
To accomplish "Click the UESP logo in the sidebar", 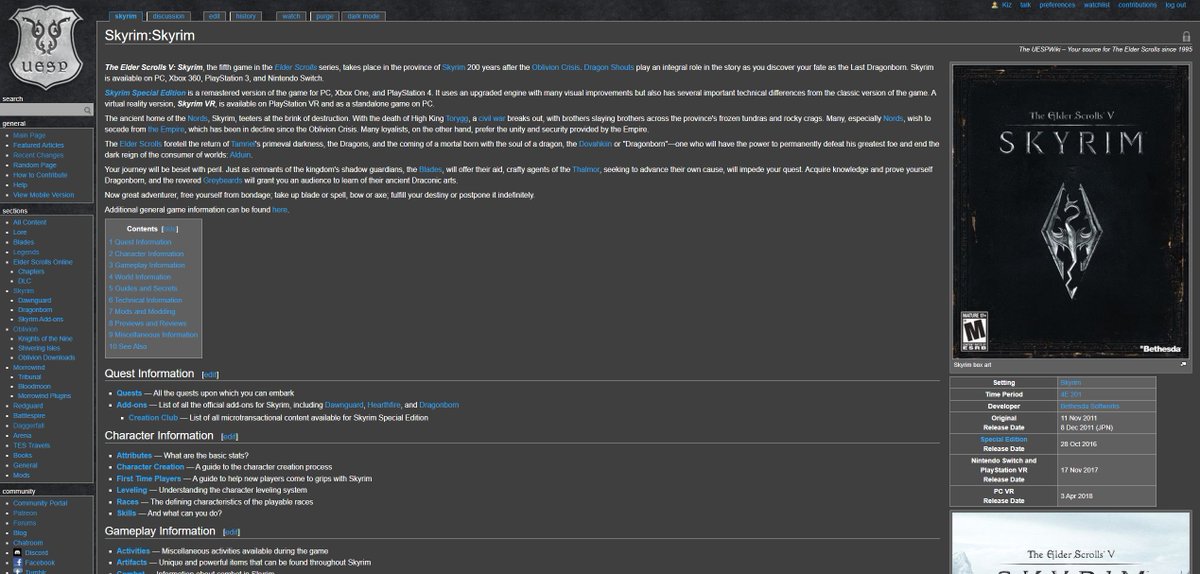I will pyautogui.click(x=47, y=46).
